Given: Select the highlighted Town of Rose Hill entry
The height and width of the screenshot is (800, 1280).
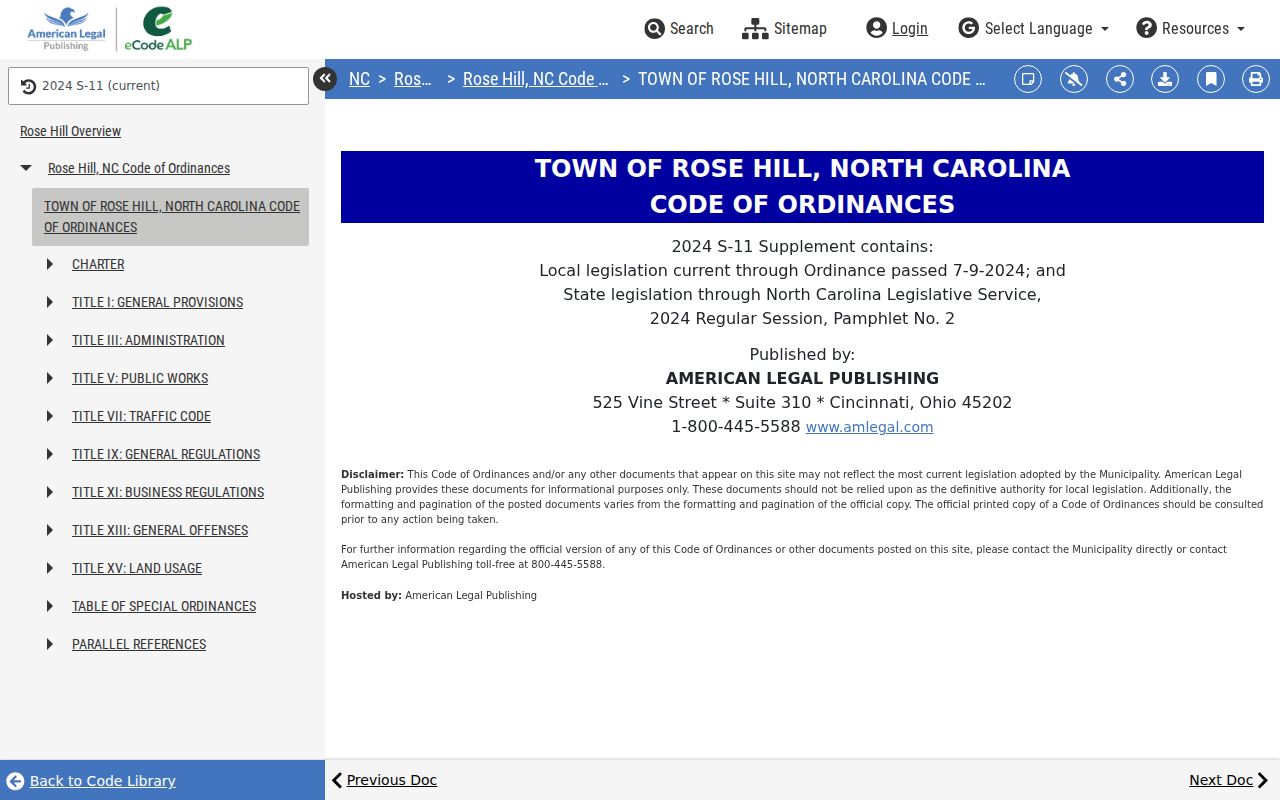Looking at the screenshot, I should pyautogui.click(x=170, y=217).
